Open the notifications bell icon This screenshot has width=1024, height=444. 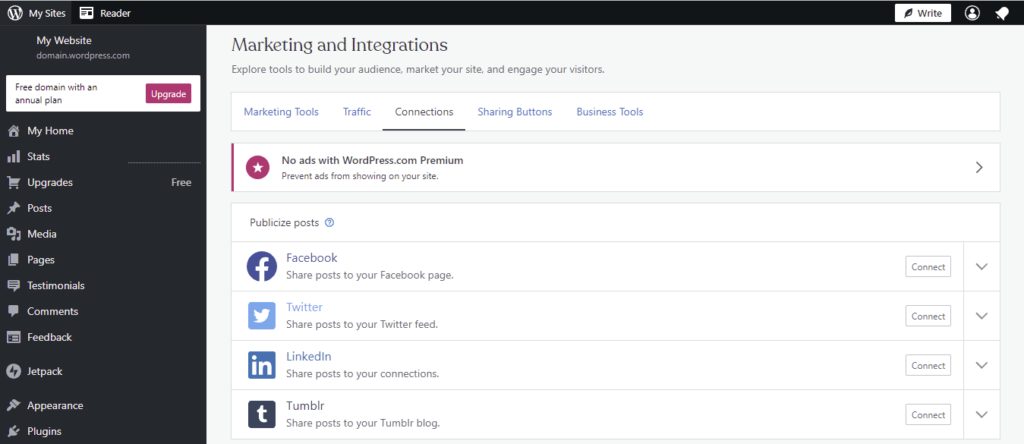pos(1002,13)
